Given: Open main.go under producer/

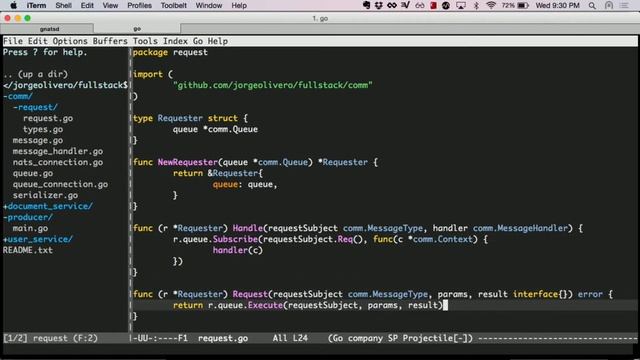Looking at the screenshot, I should 30,228.
